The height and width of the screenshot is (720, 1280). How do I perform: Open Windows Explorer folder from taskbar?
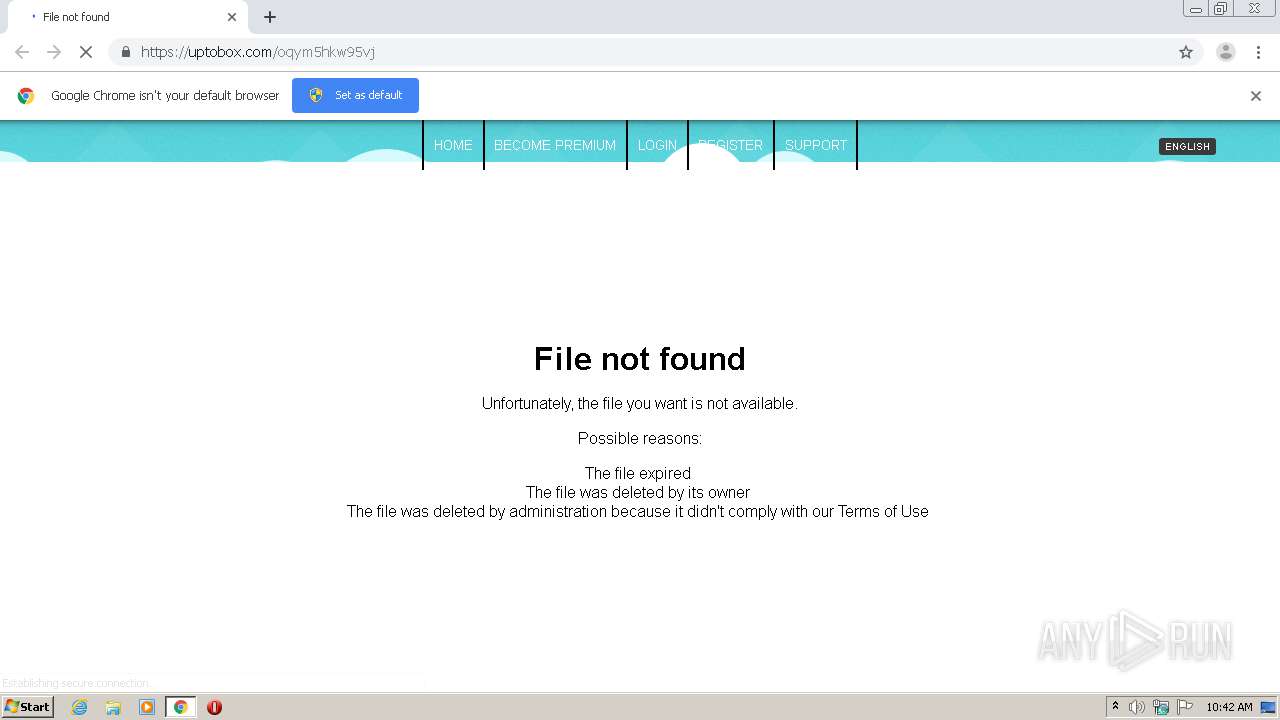[x=113, y=707]
